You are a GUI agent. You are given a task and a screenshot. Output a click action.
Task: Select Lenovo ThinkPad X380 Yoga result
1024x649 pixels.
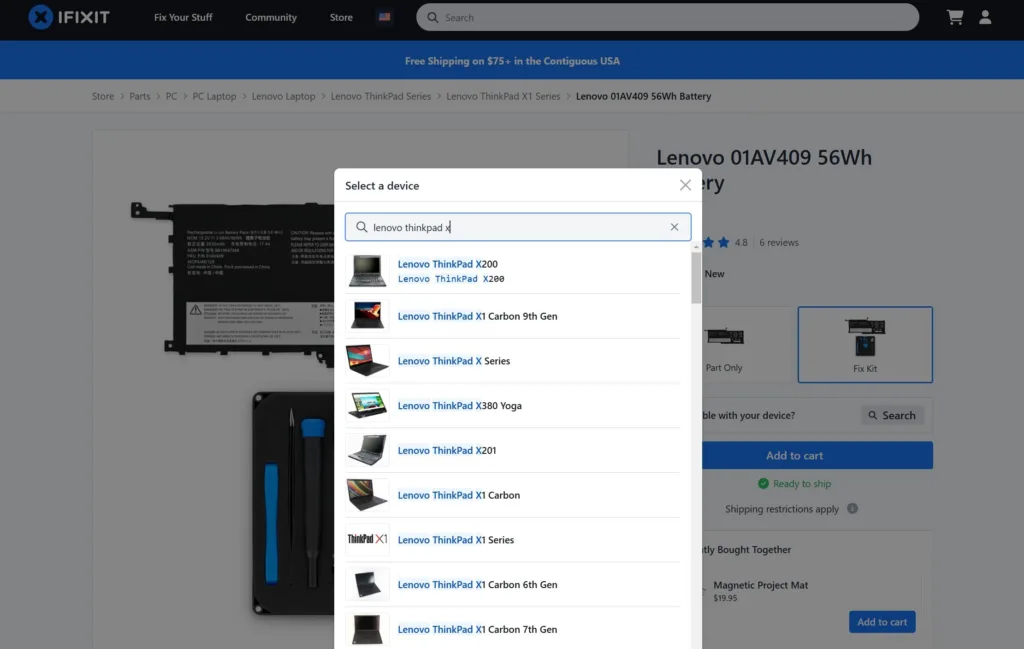pos(513,405)
